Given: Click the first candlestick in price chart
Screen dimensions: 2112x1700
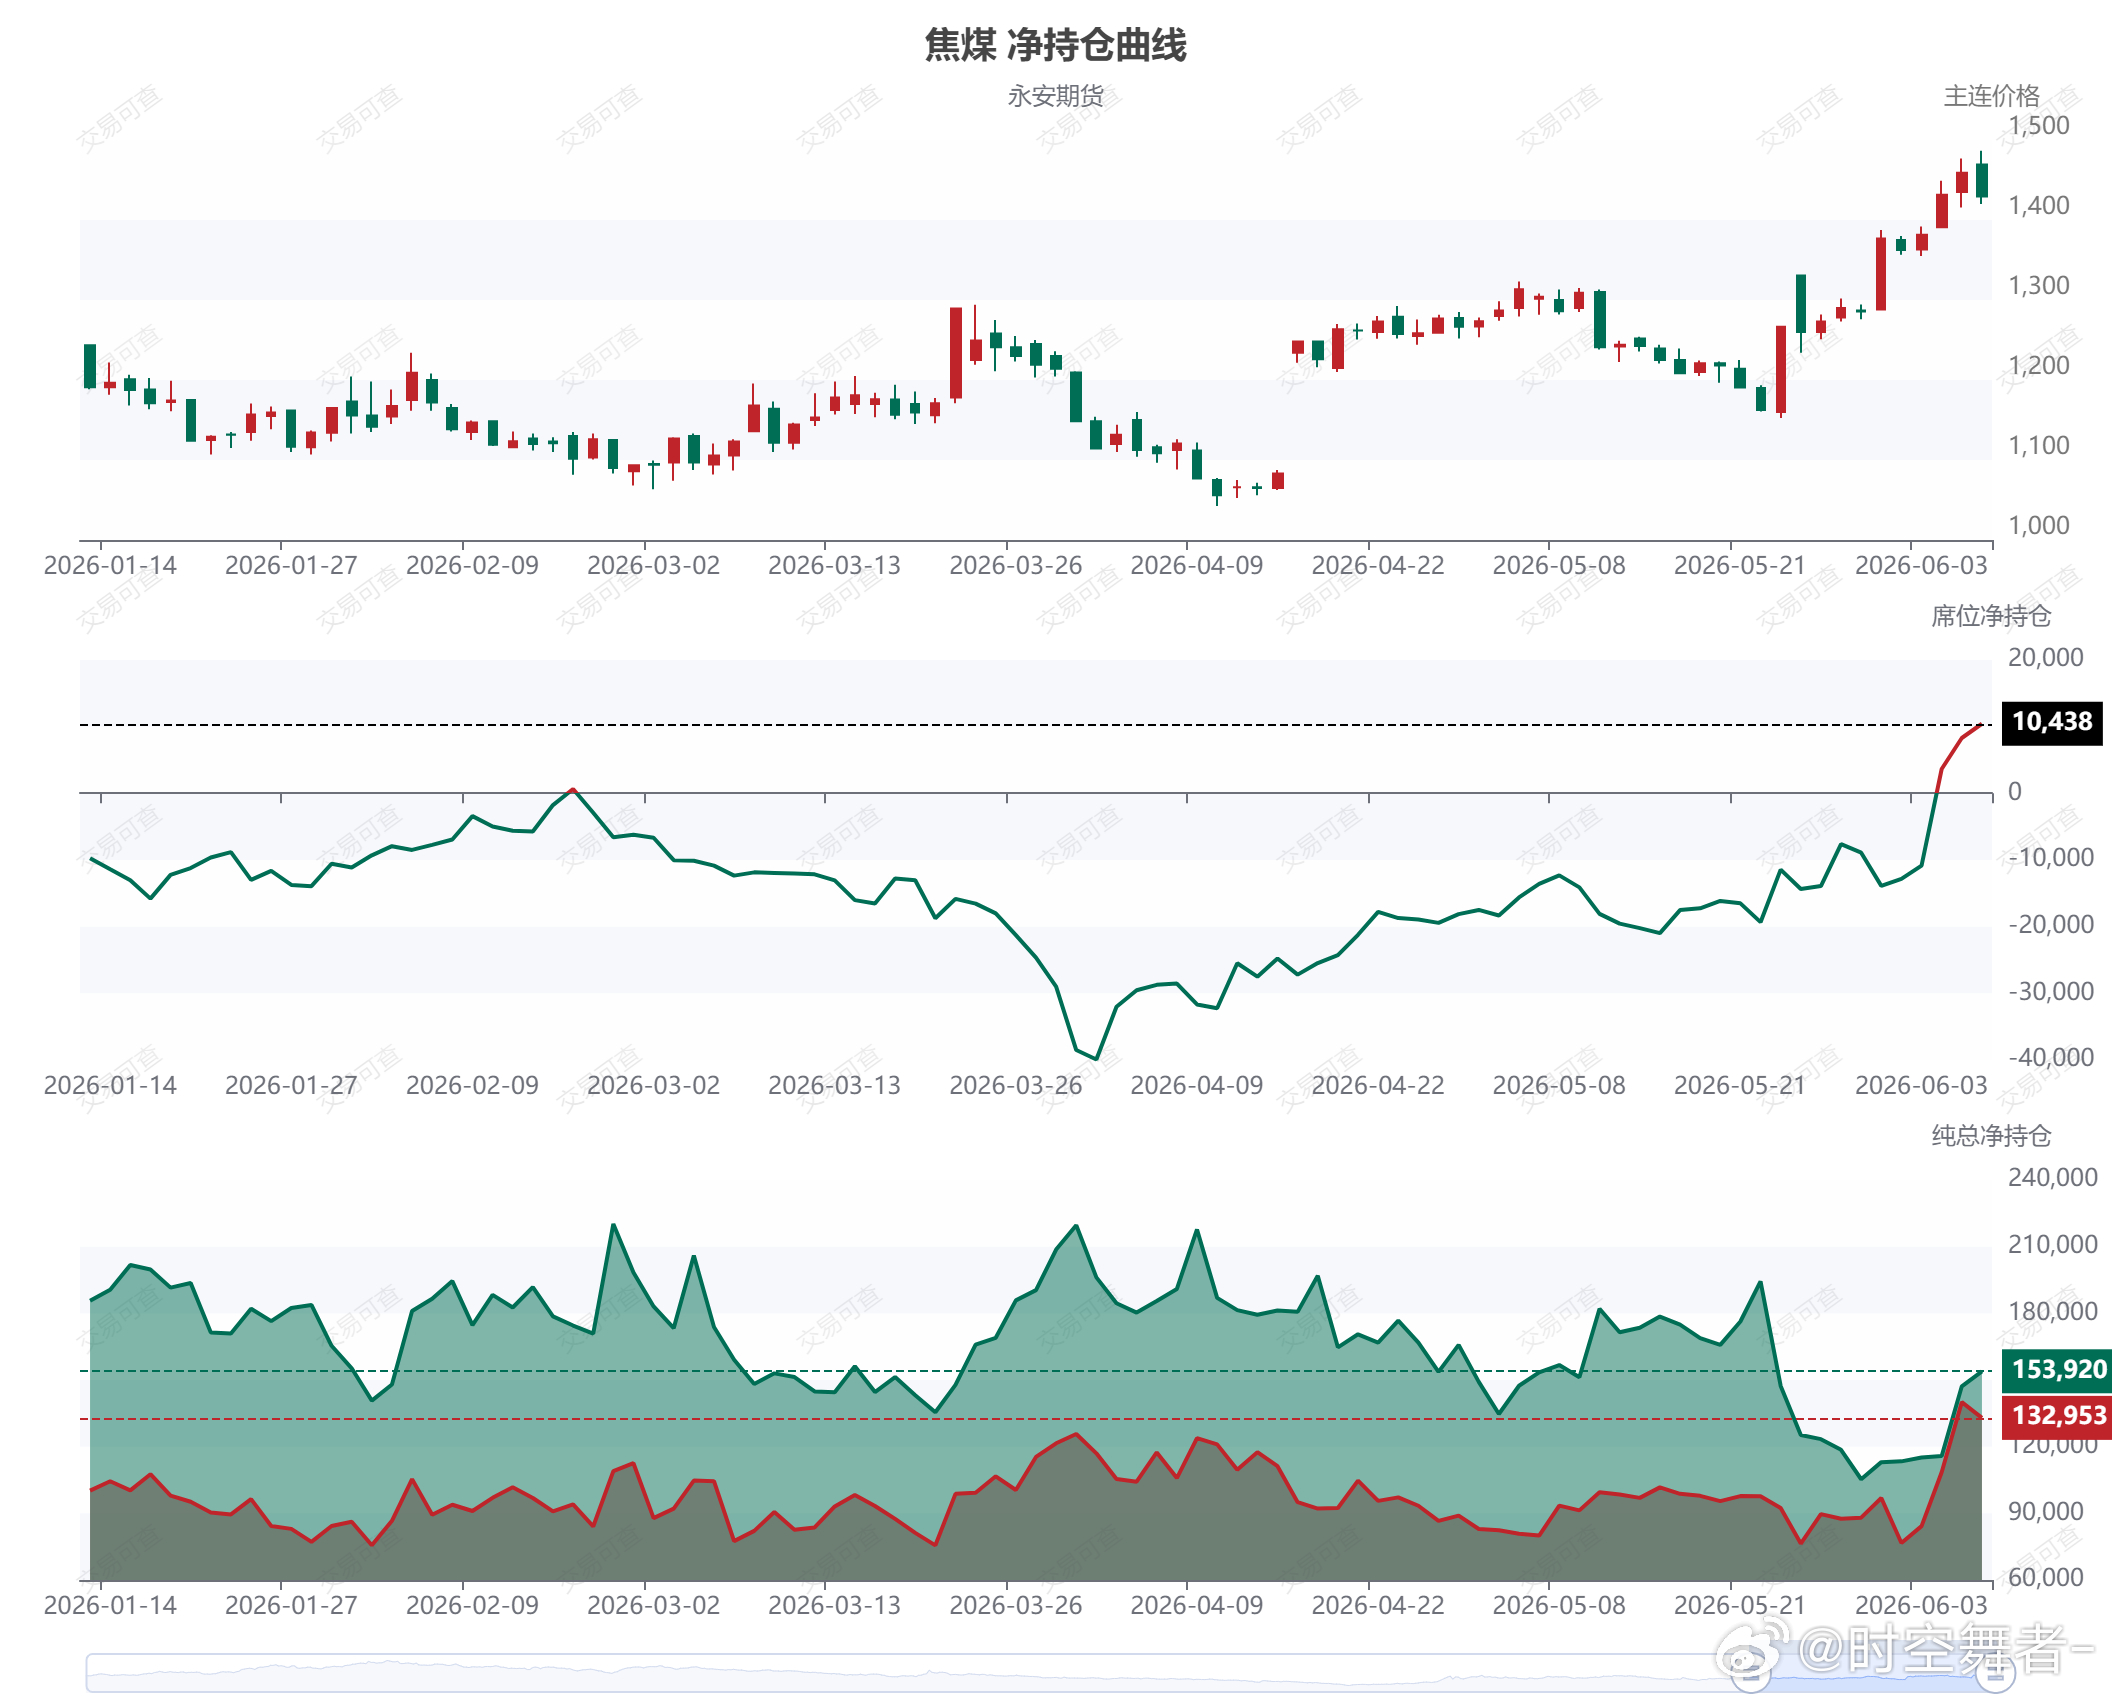Looking at the screenshot, I should (90, 366).
